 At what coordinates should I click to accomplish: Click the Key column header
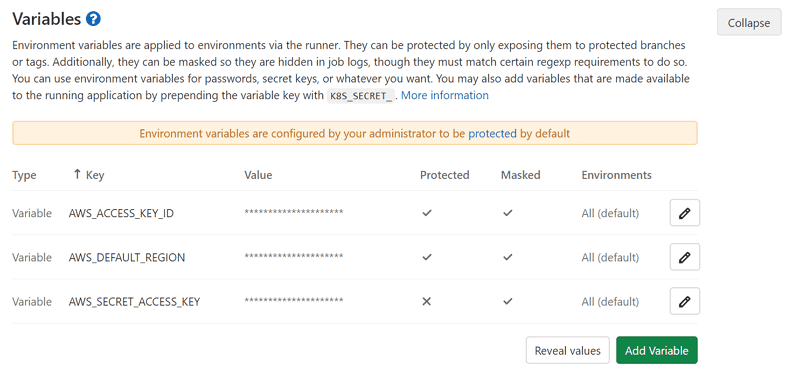pos(94,175)
